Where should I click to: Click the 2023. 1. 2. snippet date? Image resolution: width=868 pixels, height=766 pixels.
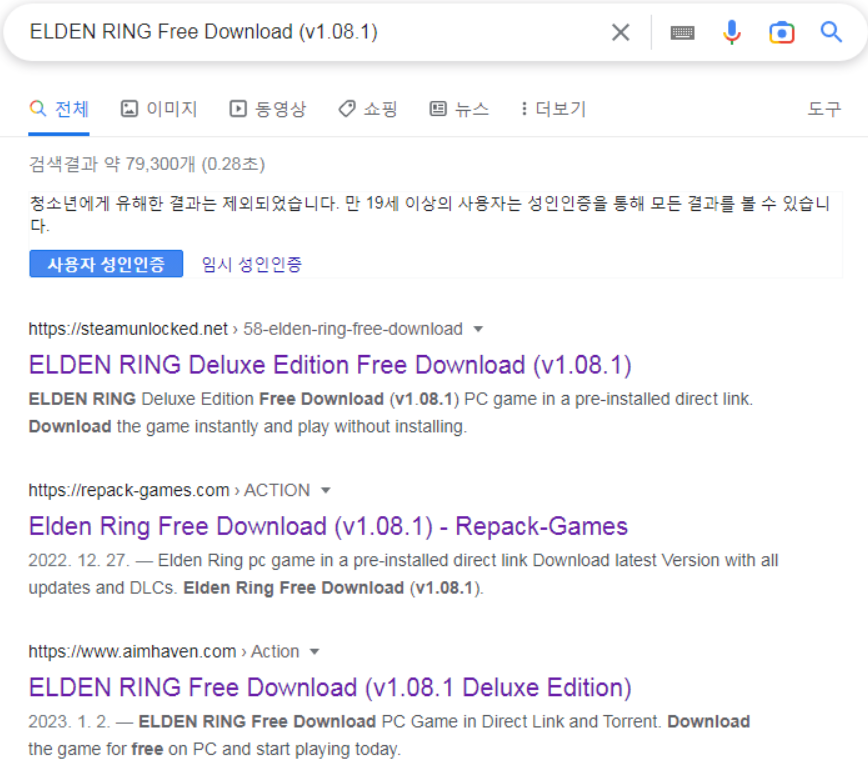[x=69, y=722]
